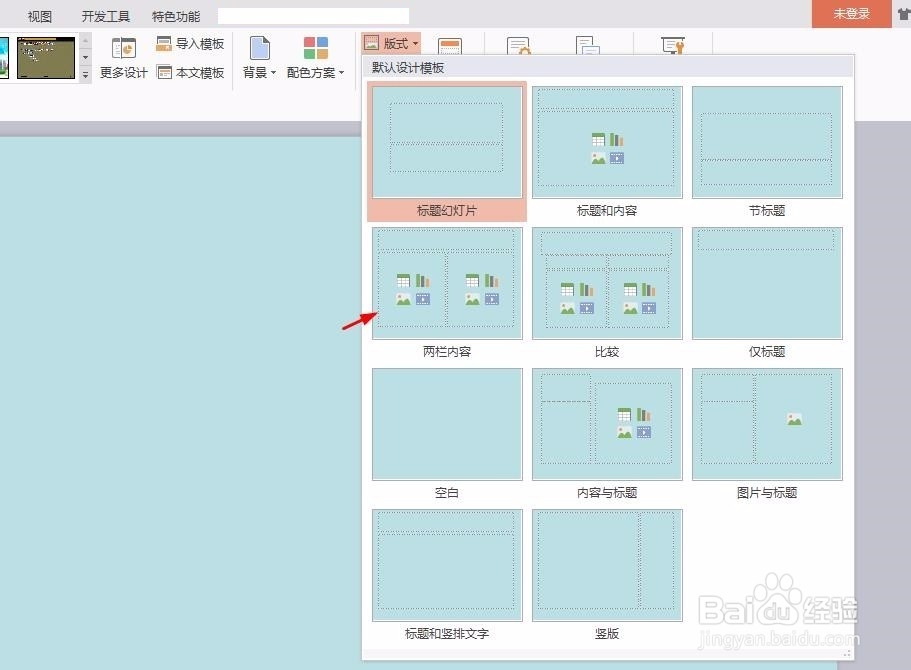
Task: Show next row of design themes
Action: (85, 58)
